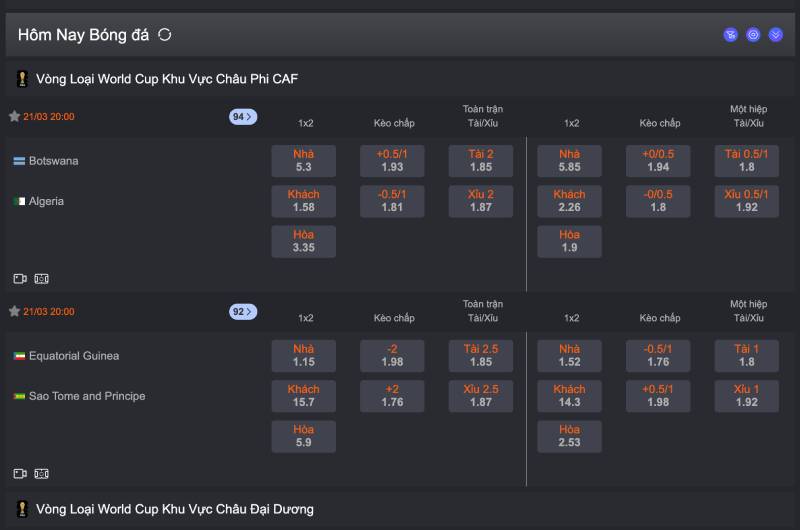Open pitch tracker icon for Equatorial Guinea match

tap(41, 474)
